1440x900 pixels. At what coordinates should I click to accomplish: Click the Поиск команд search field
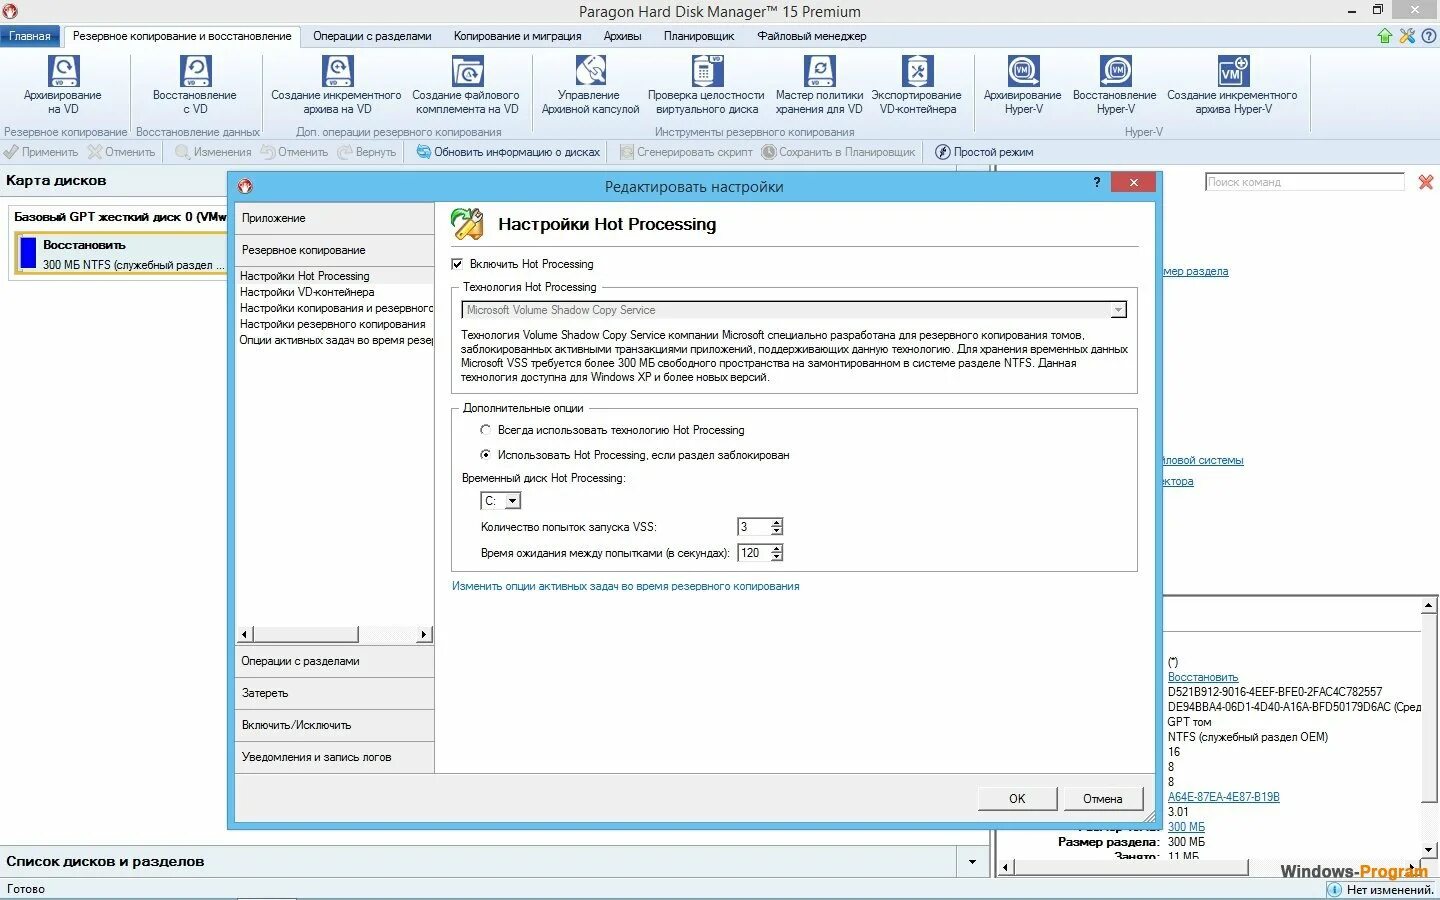click(1305, 182)
